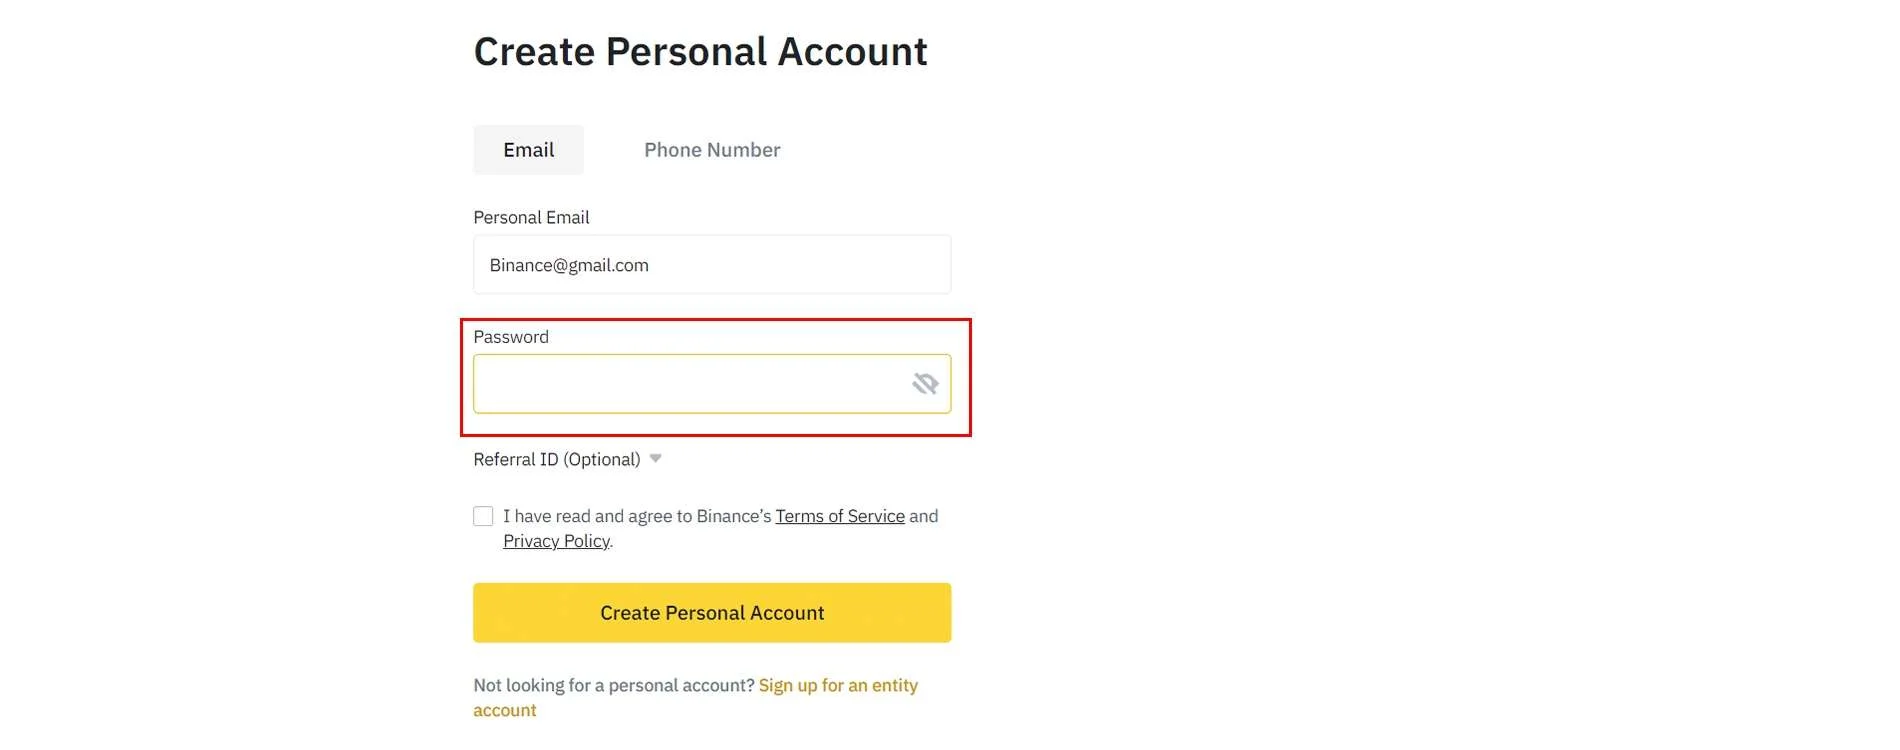Follow the Sign up for an entity account link
This screenshot has width=1900, height=750.
(838, 686)
